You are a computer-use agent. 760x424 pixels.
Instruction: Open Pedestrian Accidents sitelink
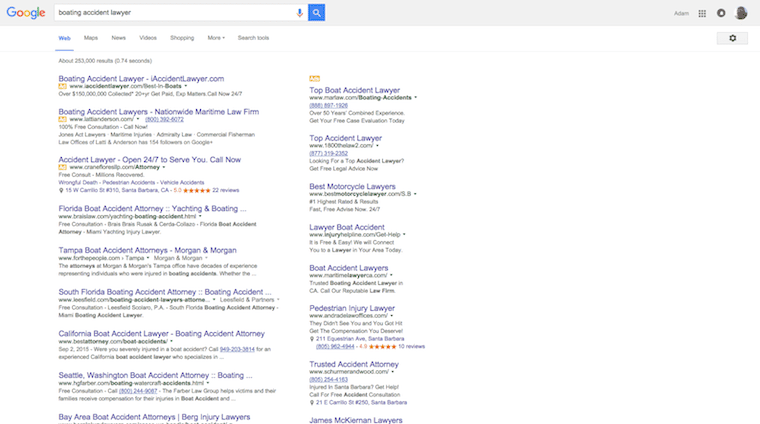128,183
